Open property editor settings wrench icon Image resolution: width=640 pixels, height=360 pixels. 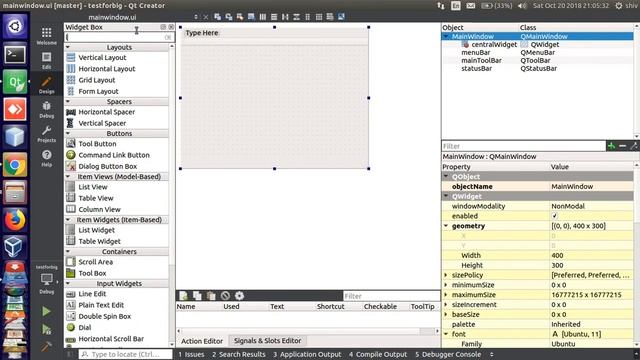pyautogui.click(x=633, y=146)
